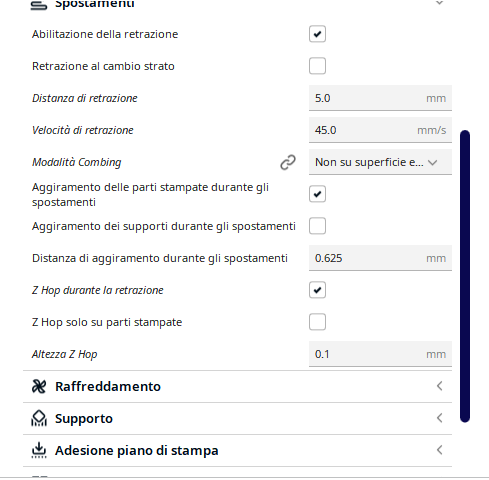
Task: Expand the Supporto section chevron
Action: pyautogui.click(x=440, y=418)
